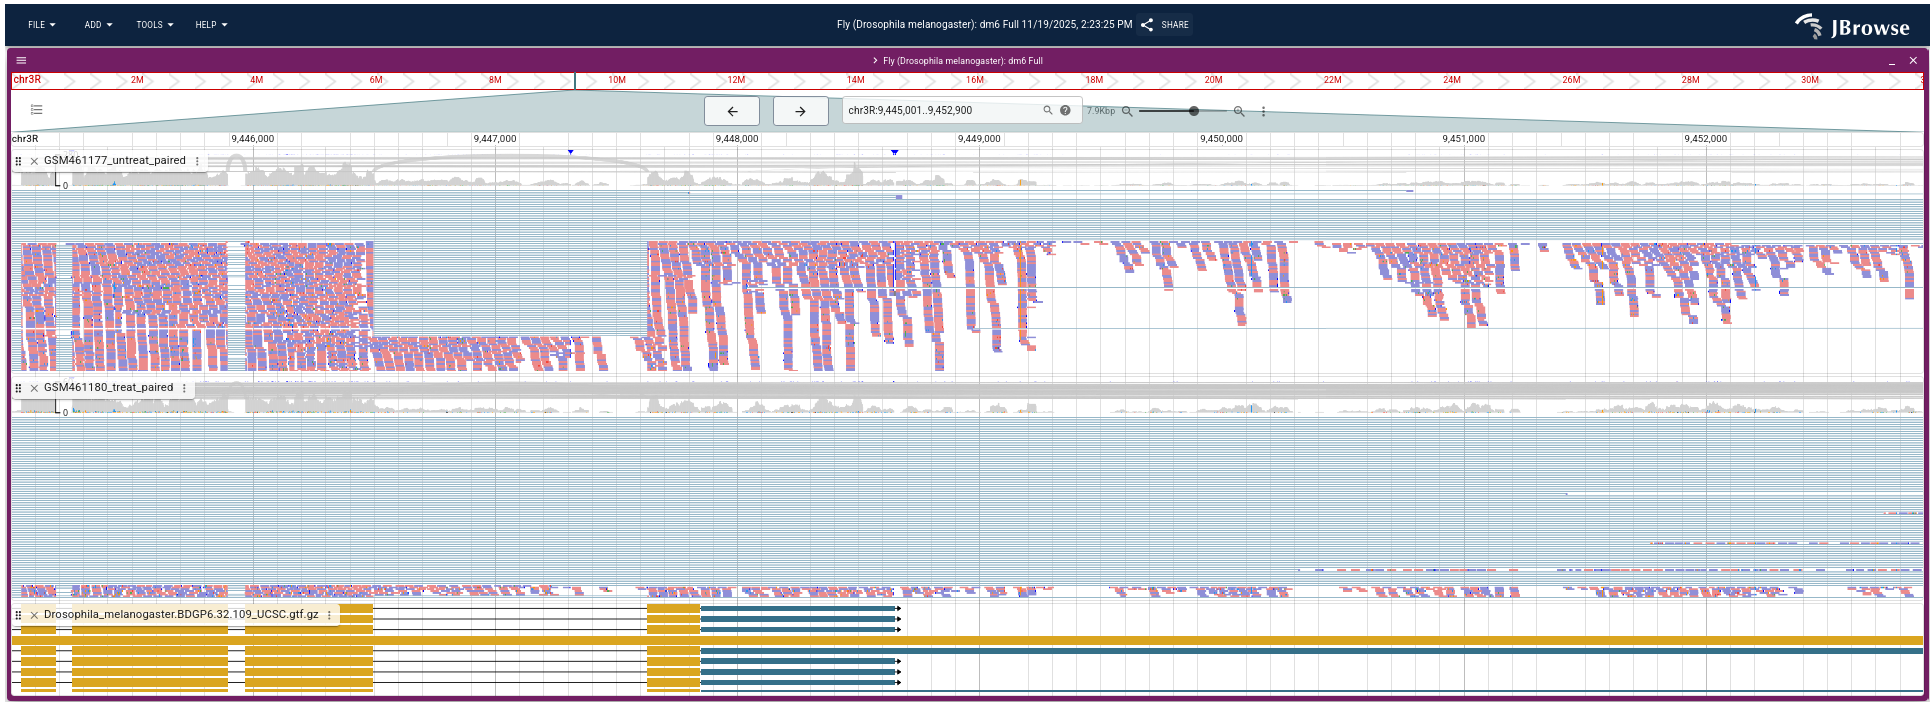The height and width of the screenshot is (702, 1932).
Task: Pan right with the forward arrow
Action: click(x=800, y=111)
